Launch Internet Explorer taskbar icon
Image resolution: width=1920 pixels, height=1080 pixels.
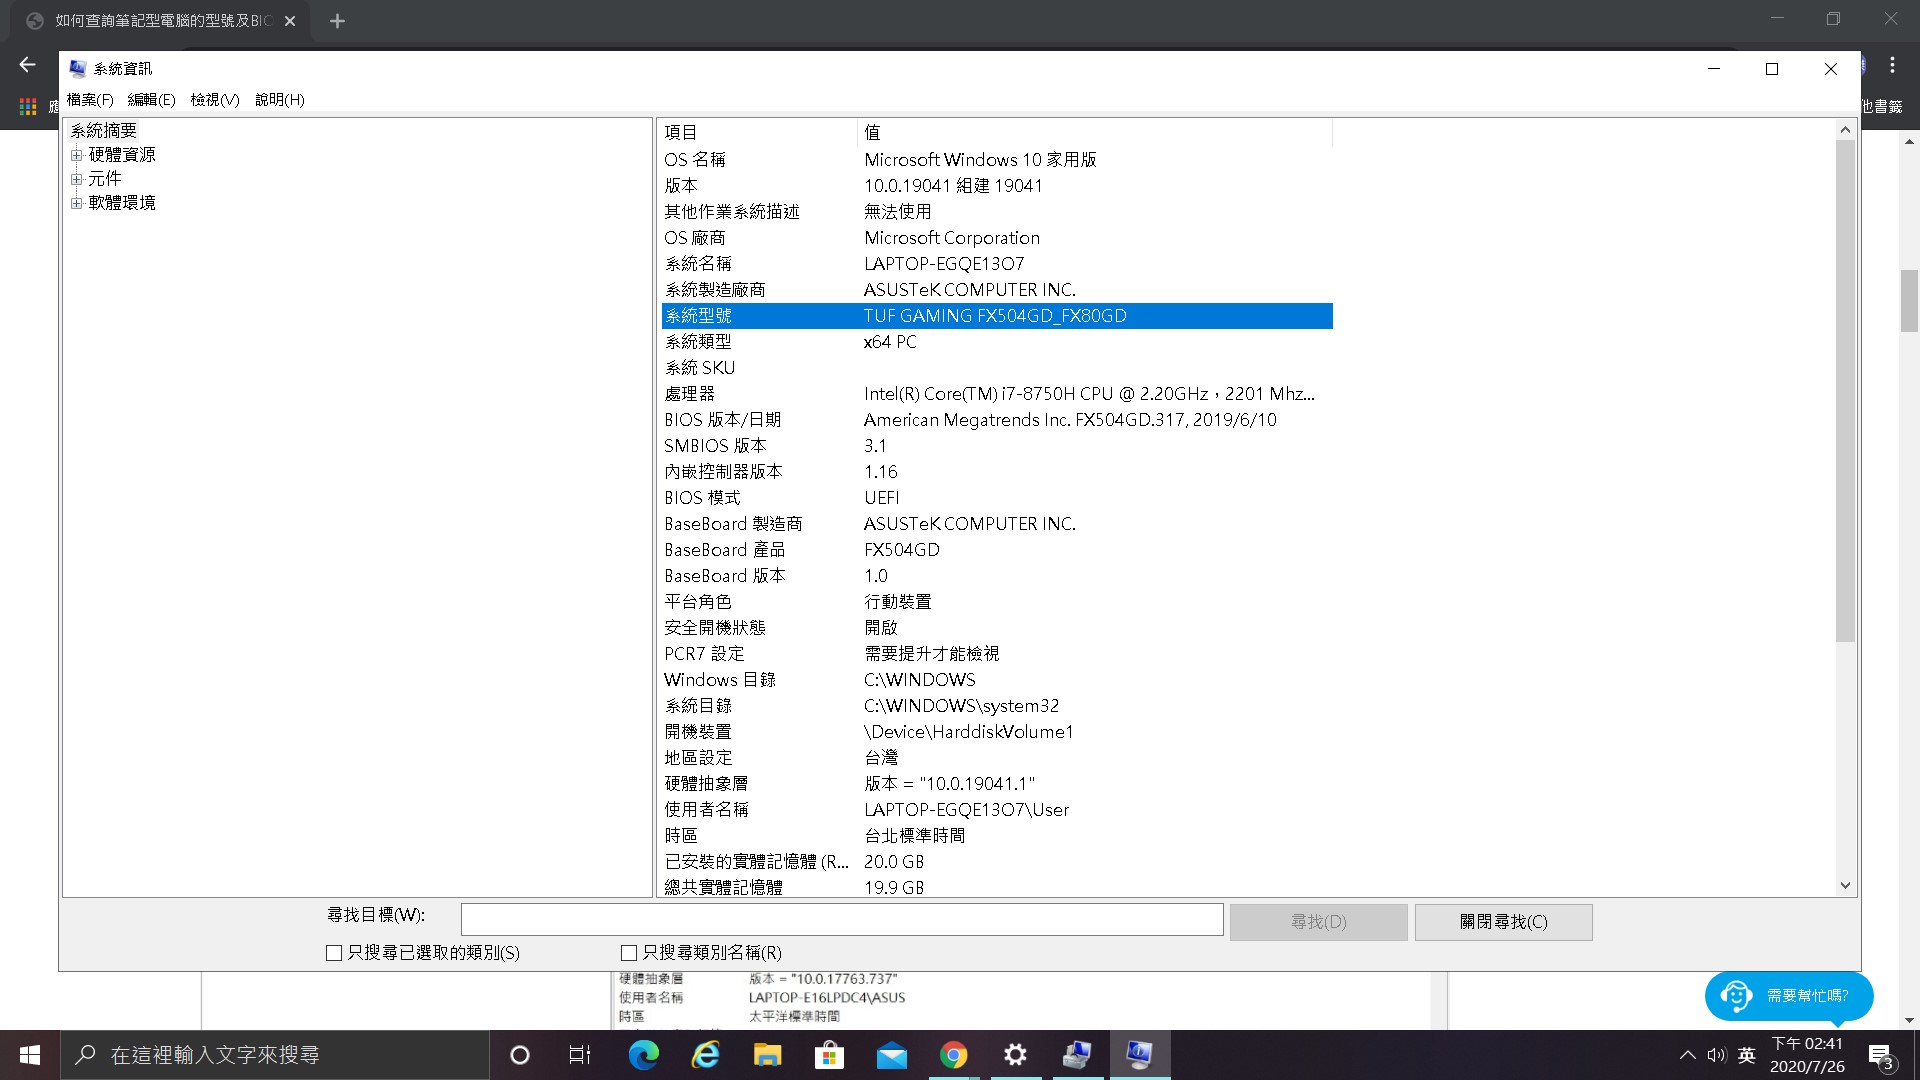click(706, 1055)
